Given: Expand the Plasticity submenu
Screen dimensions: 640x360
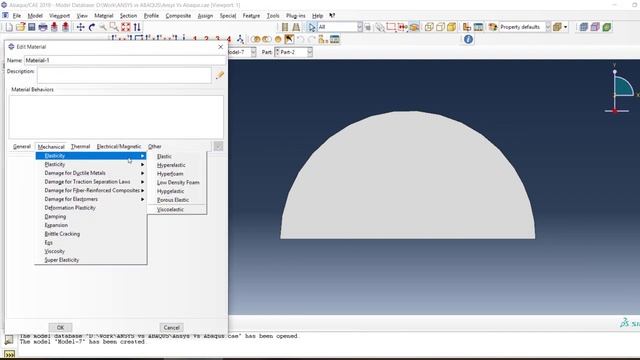Looking at the screenshot, I should coord(91,164).
